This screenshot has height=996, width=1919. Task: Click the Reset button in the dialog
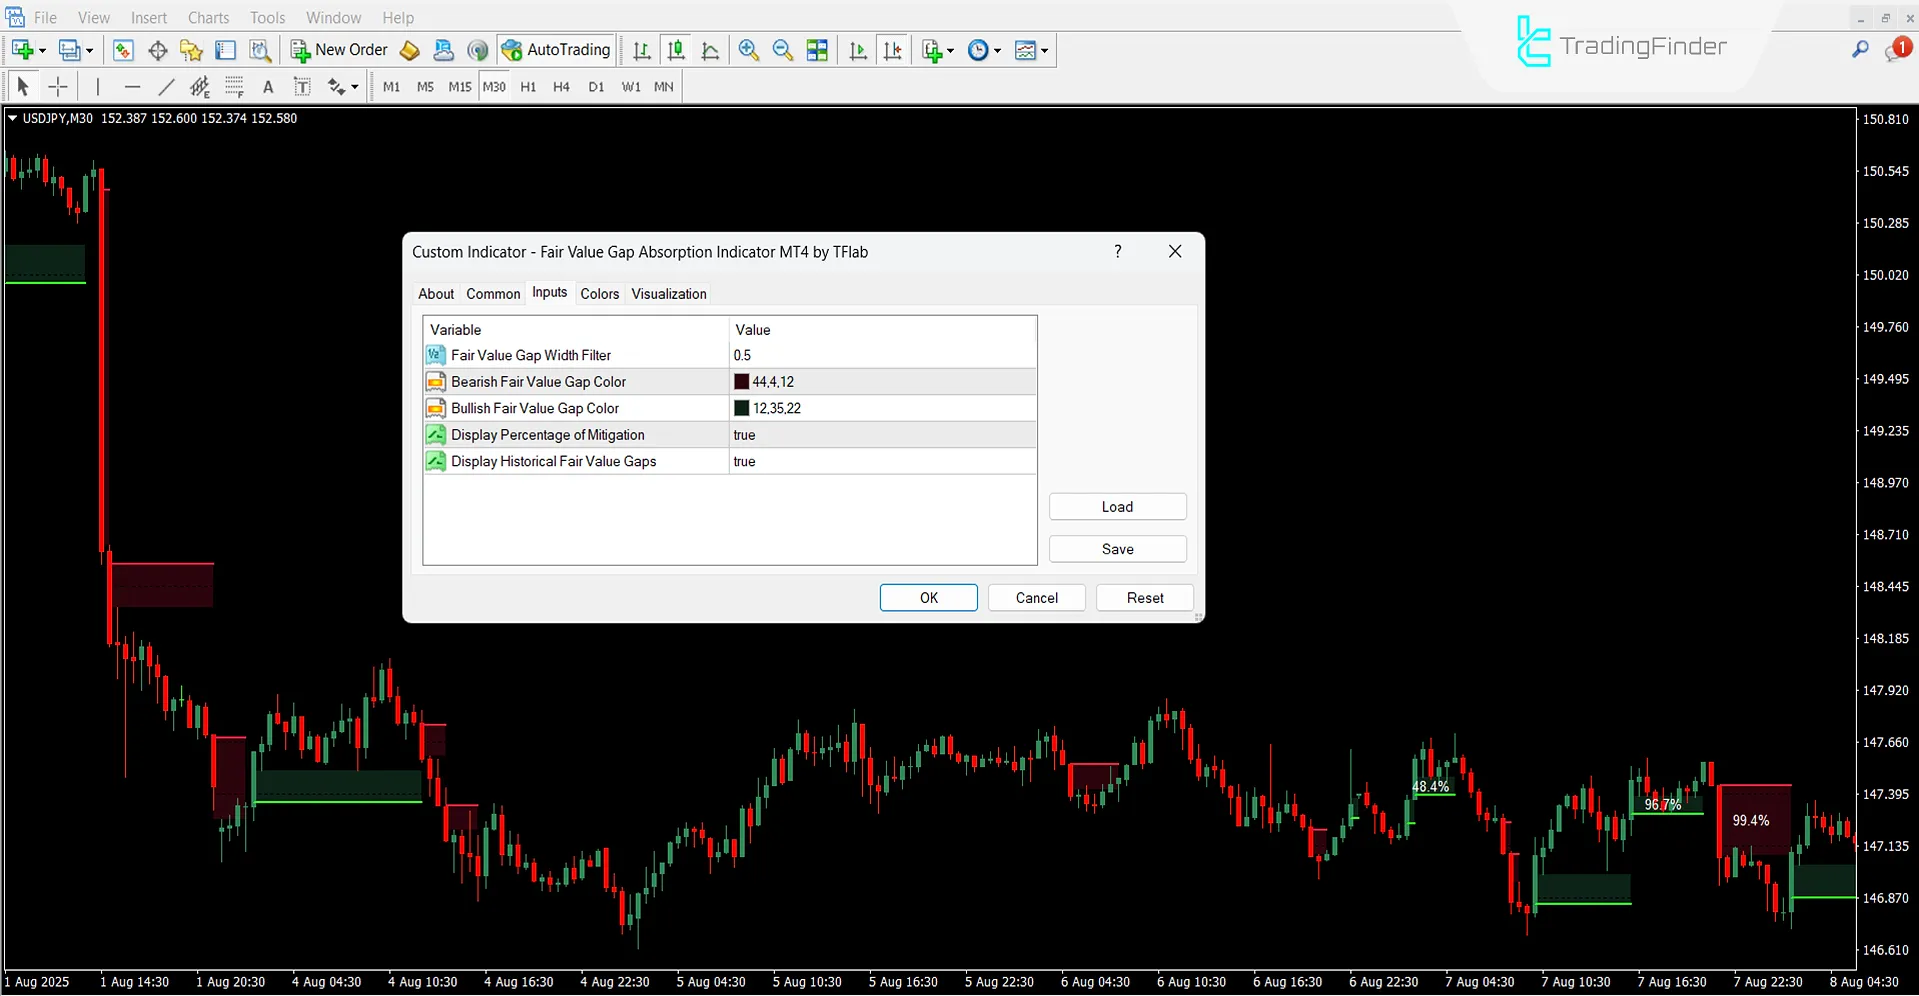click(1144, 597)
